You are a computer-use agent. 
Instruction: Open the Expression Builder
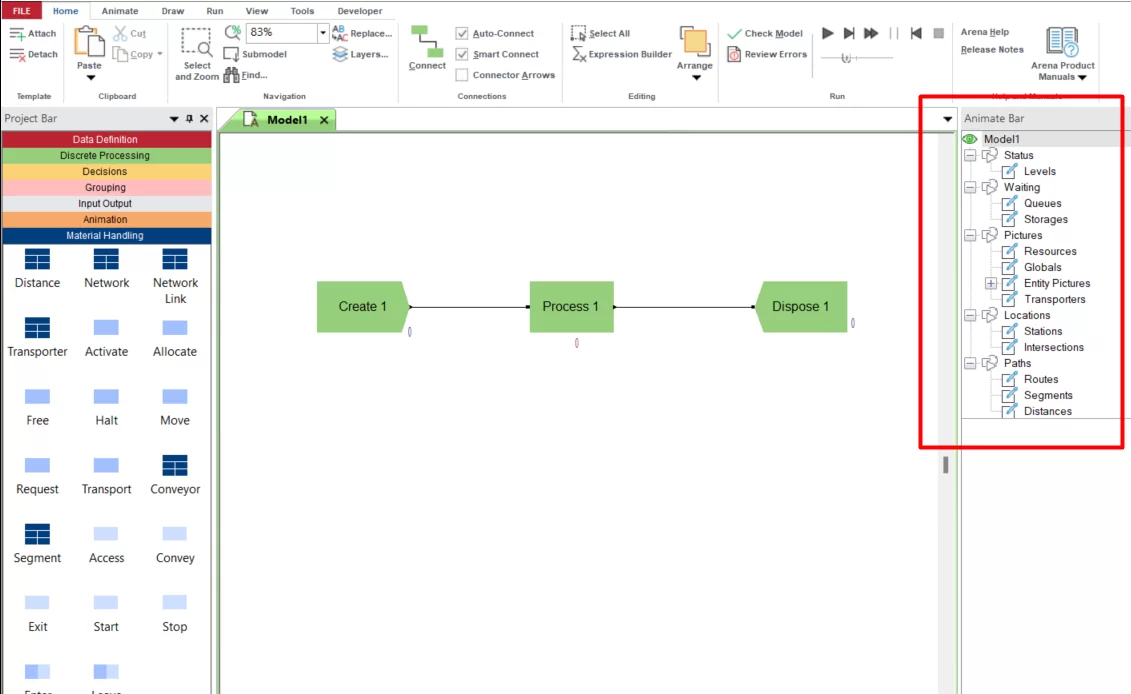coord(622,54)
